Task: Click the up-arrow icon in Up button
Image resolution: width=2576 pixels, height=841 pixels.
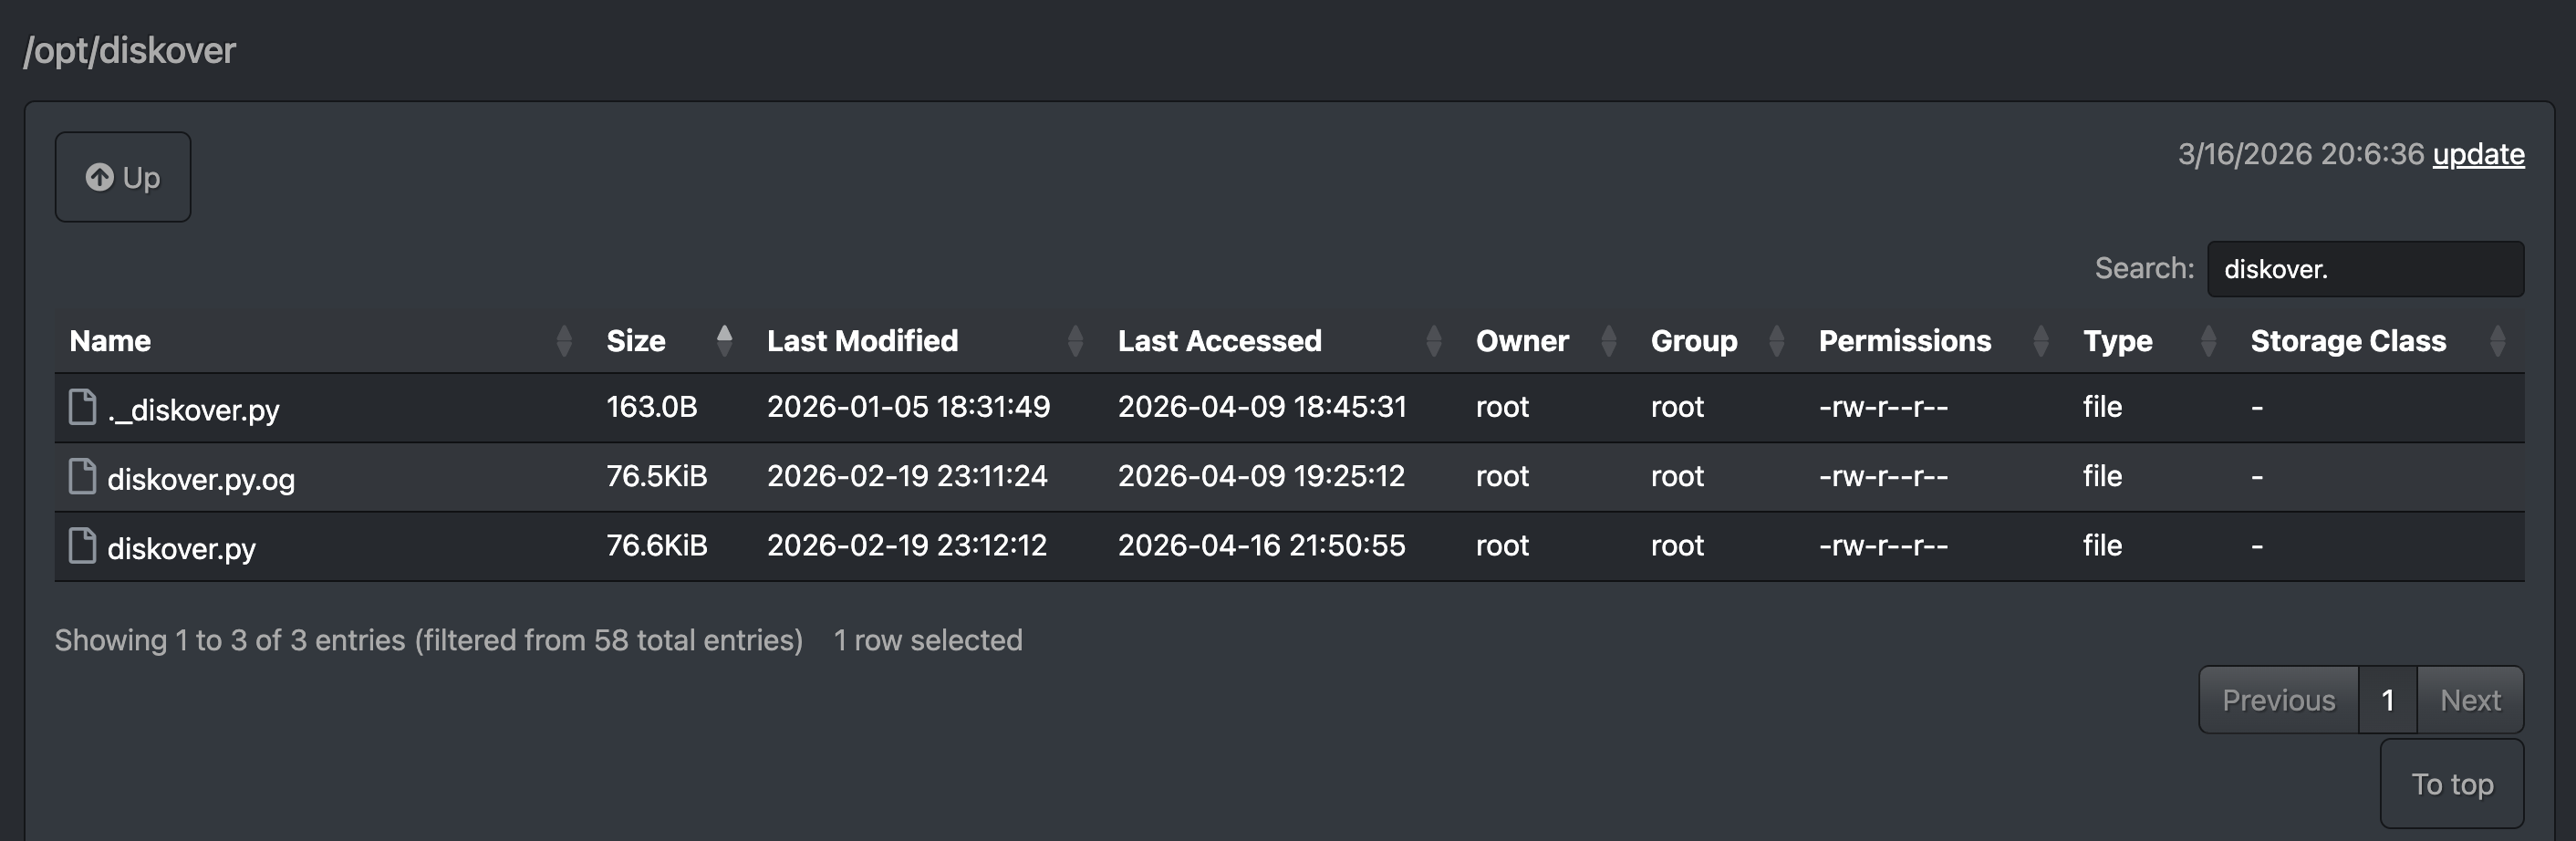Action: tap(99, 177)
